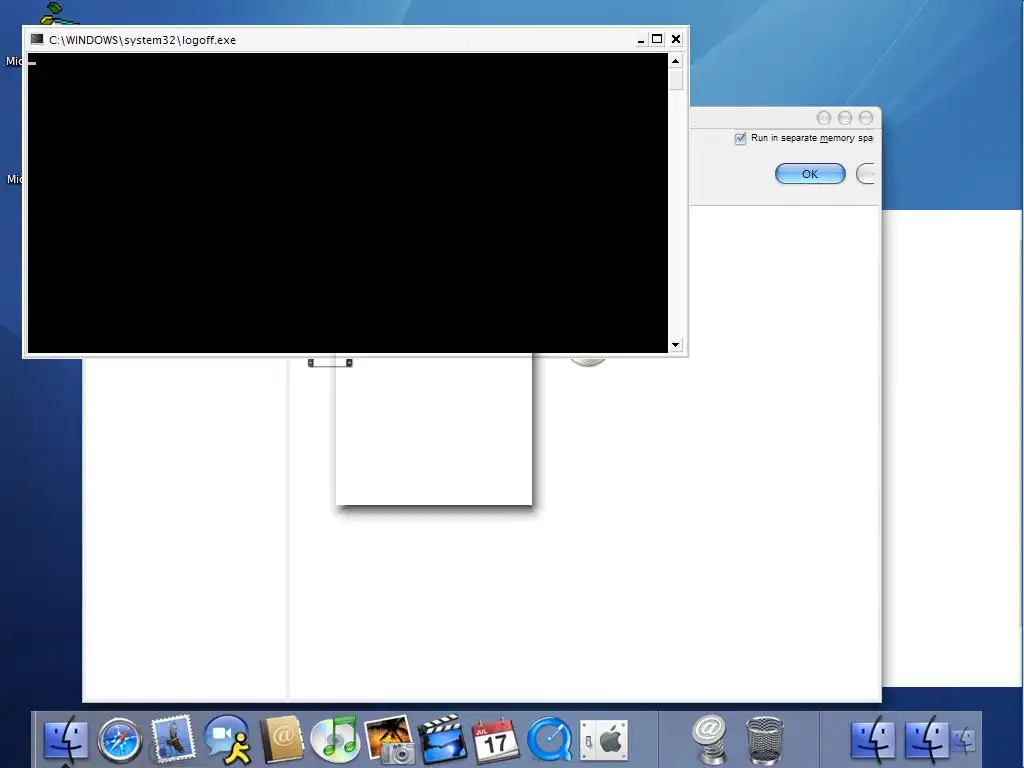The image size is (1024, 768).
Task: Open iPhoto from the dock
Action: 389,740
